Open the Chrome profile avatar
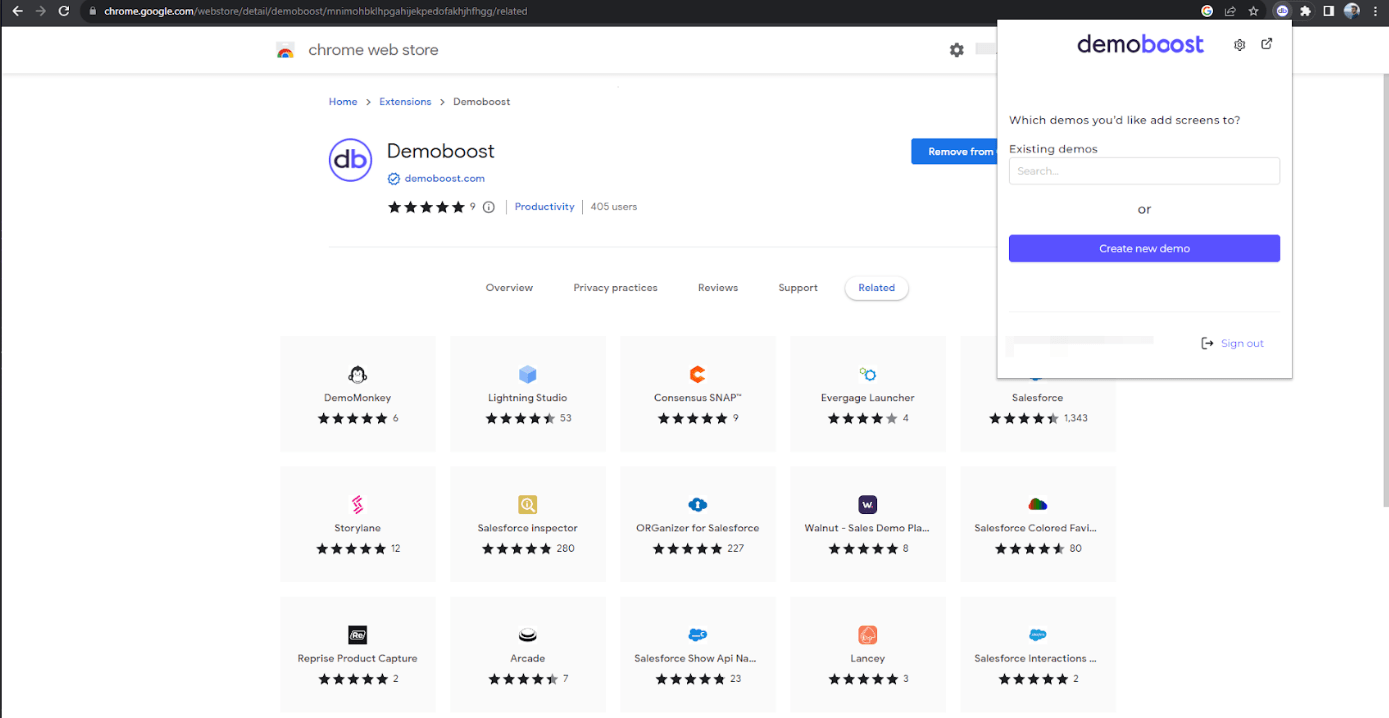This screenshot has width=1389, height=718. coord(1352,11)
